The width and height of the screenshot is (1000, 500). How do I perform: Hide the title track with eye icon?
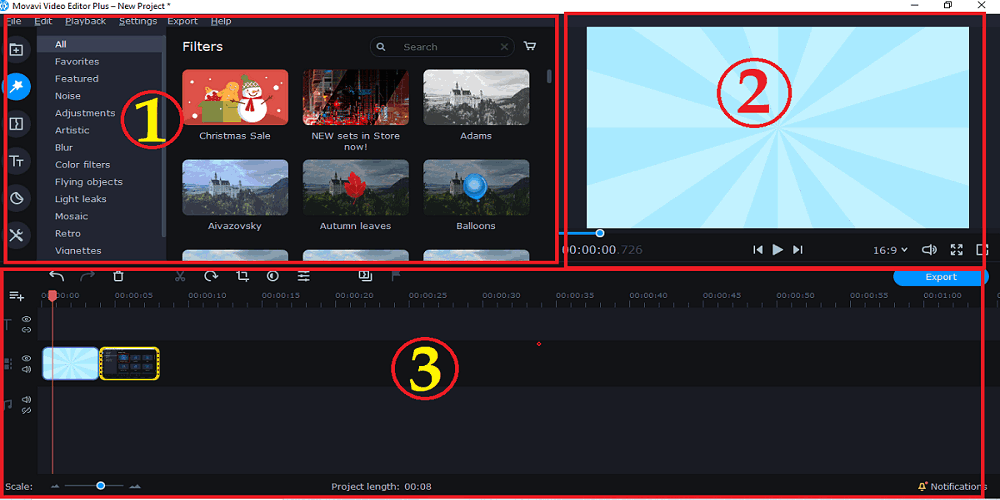coord(26,319)
